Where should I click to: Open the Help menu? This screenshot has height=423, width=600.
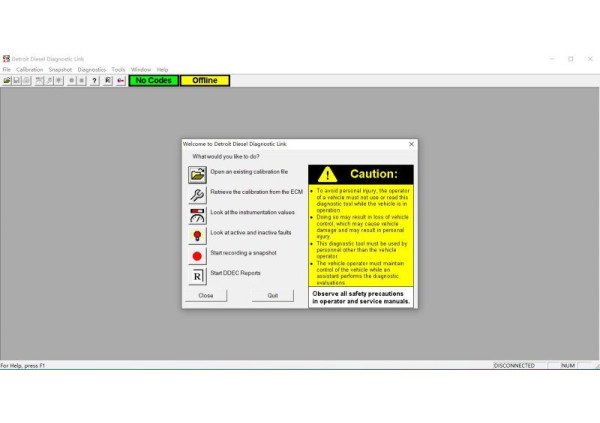[x=162, y=69]
